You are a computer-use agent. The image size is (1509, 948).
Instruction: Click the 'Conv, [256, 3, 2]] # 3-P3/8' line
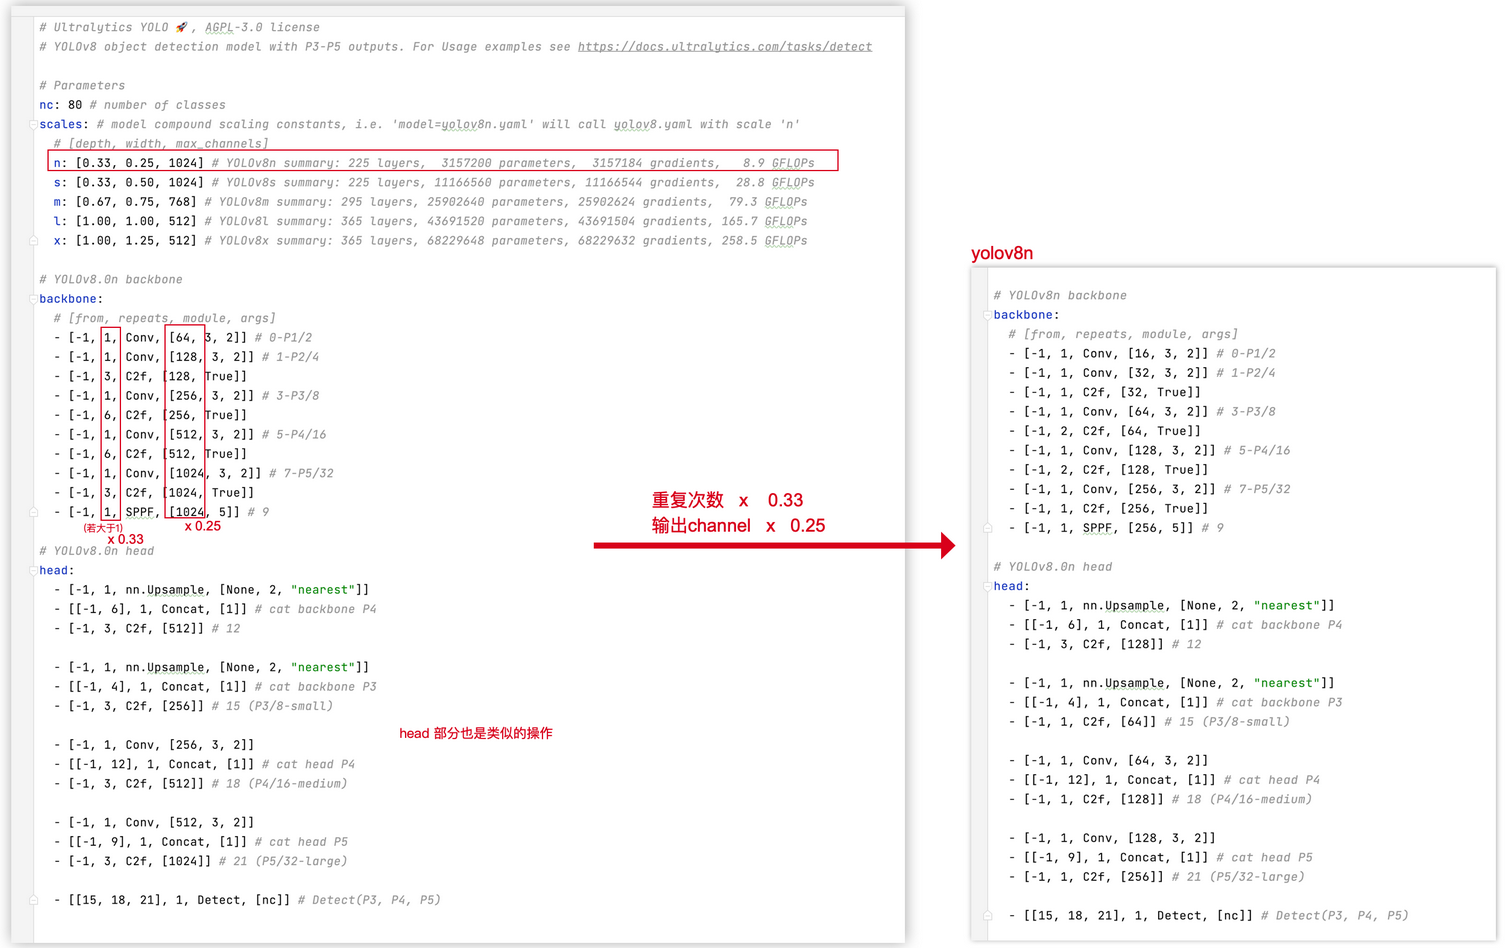[x=186, y=396]
